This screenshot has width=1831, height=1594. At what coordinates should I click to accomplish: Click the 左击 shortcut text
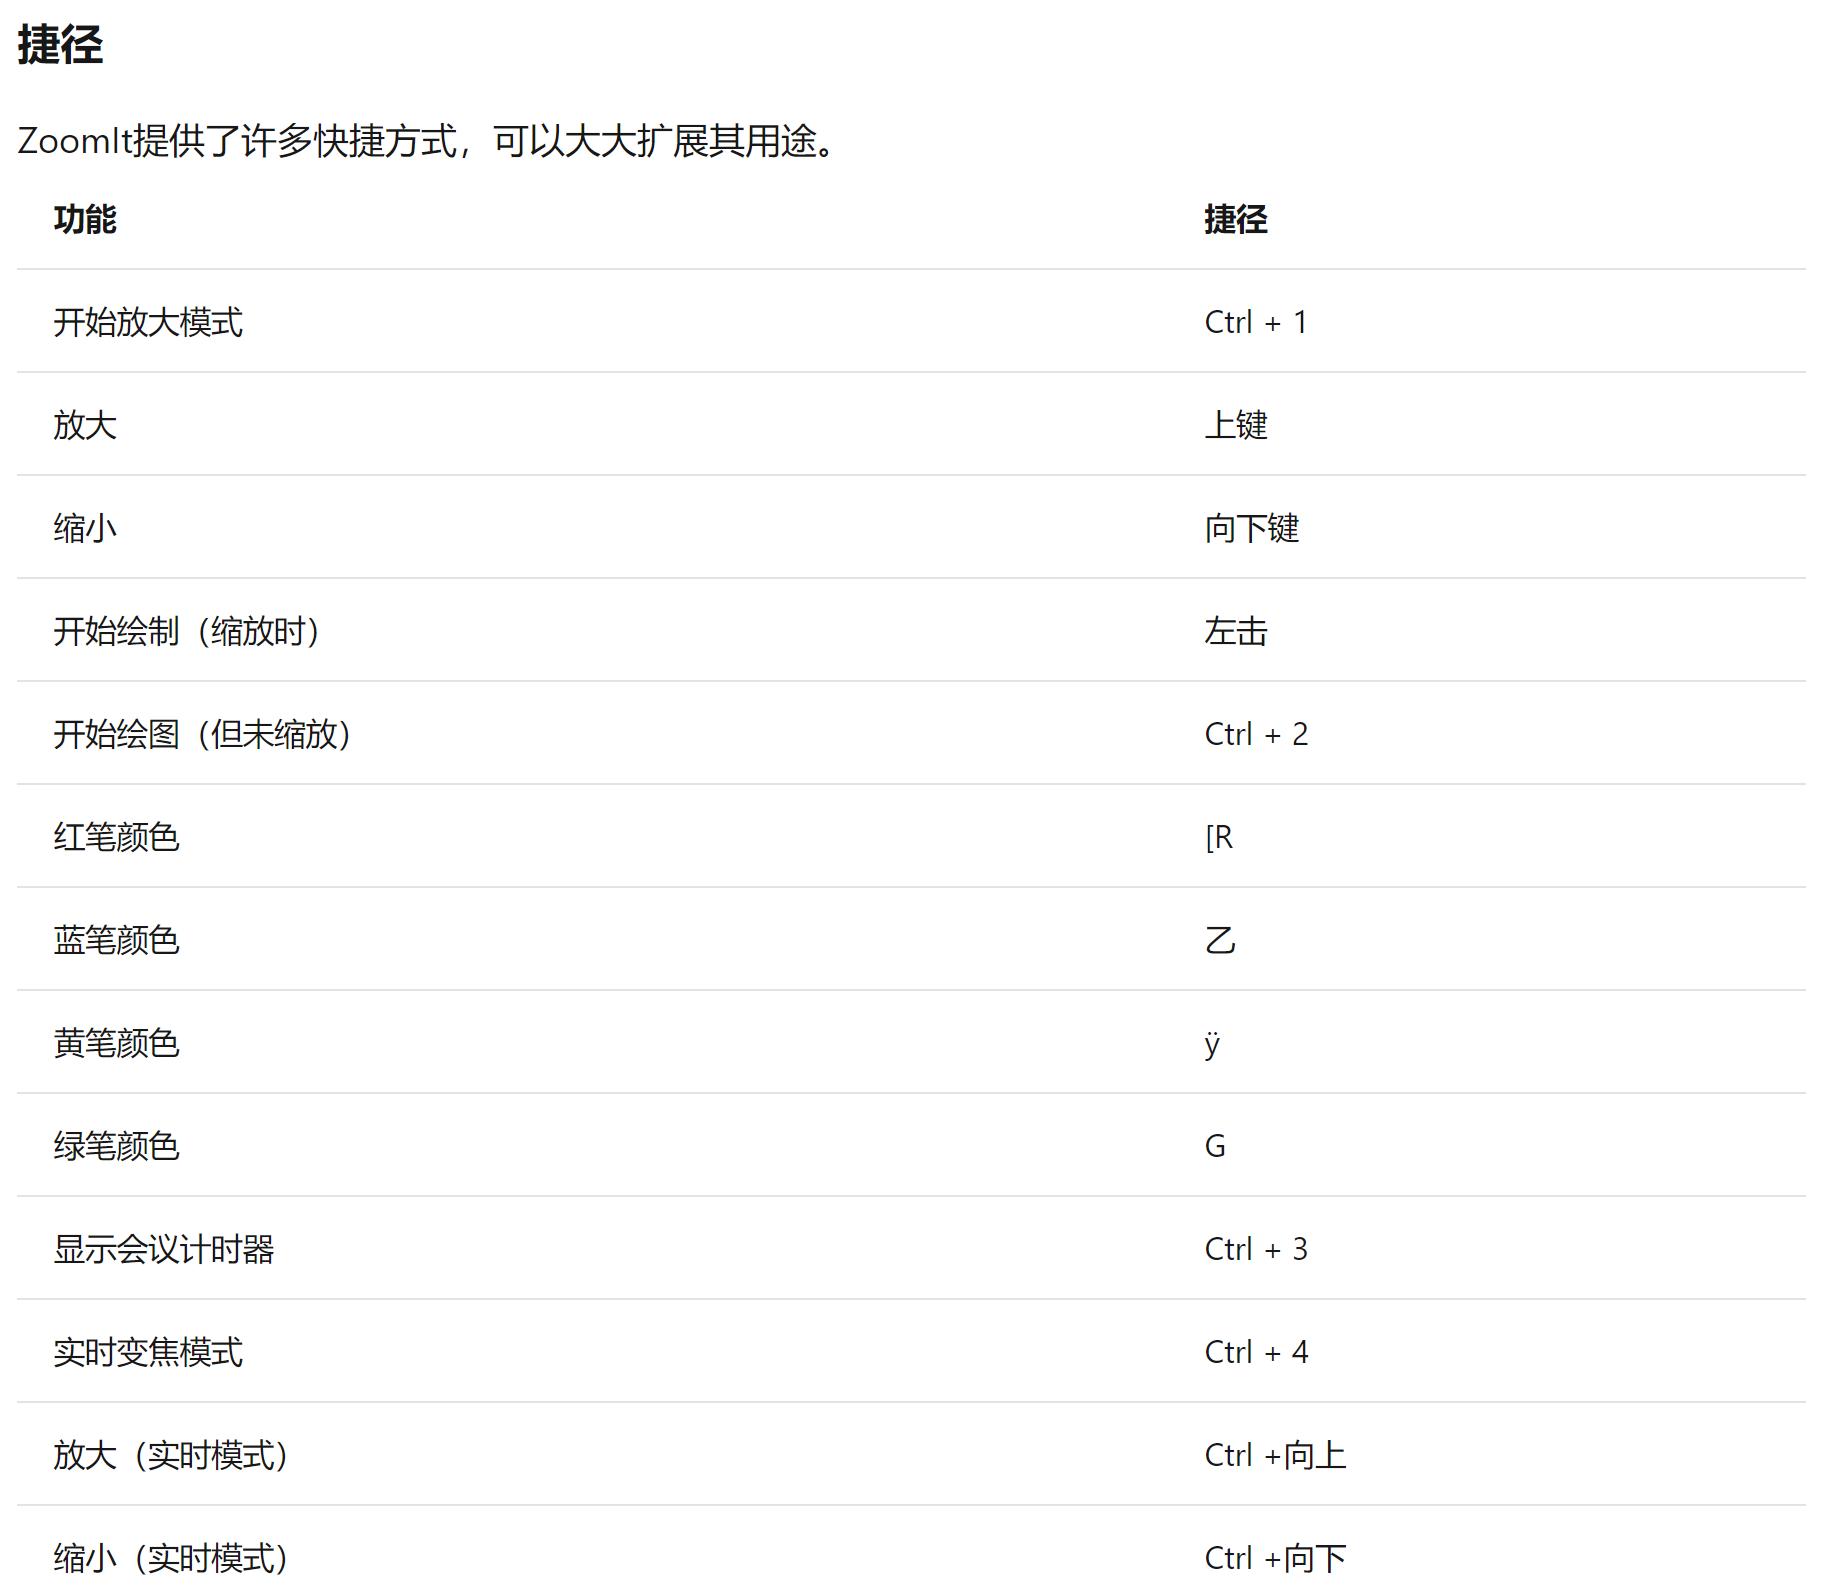(x=1235, y=631)
